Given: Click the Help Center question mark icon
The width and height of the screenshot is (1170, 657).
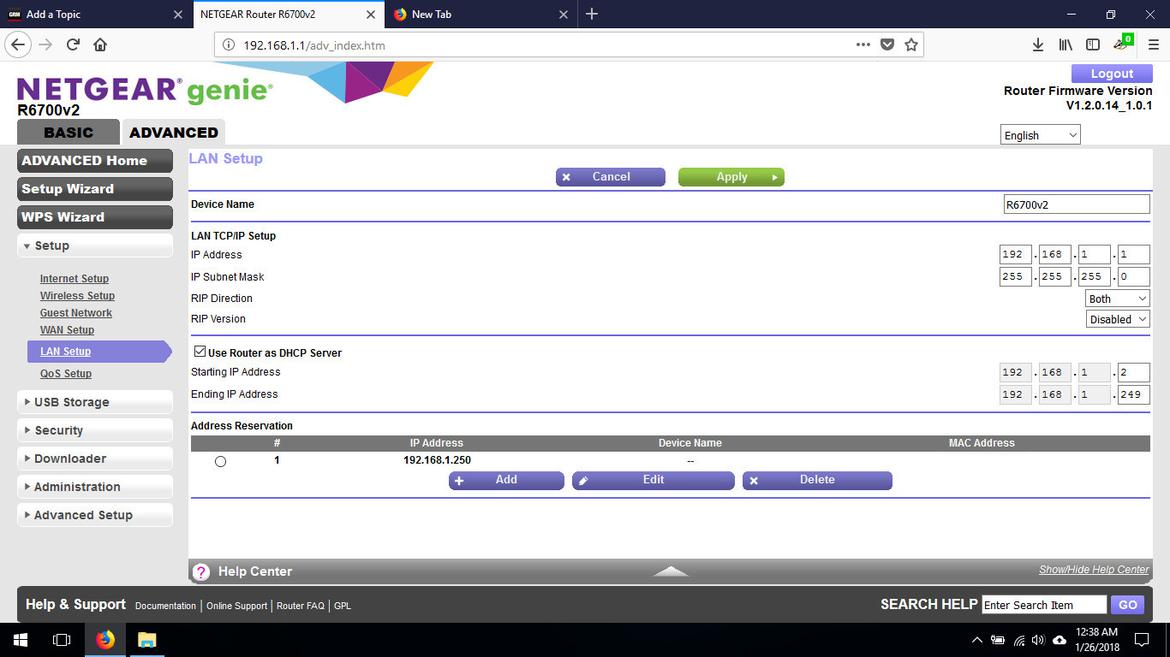Looking at the screenshot, I should point(201,572).
